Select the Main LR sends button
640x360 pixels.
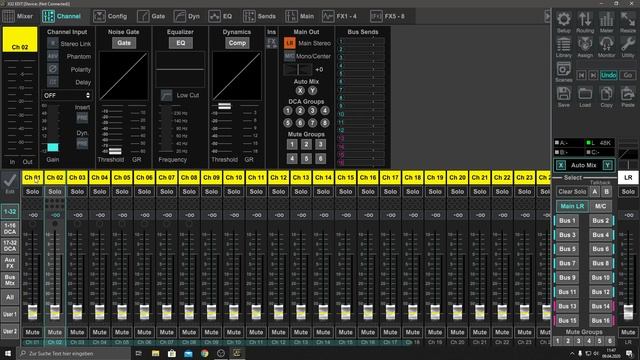tap(572, 206)
